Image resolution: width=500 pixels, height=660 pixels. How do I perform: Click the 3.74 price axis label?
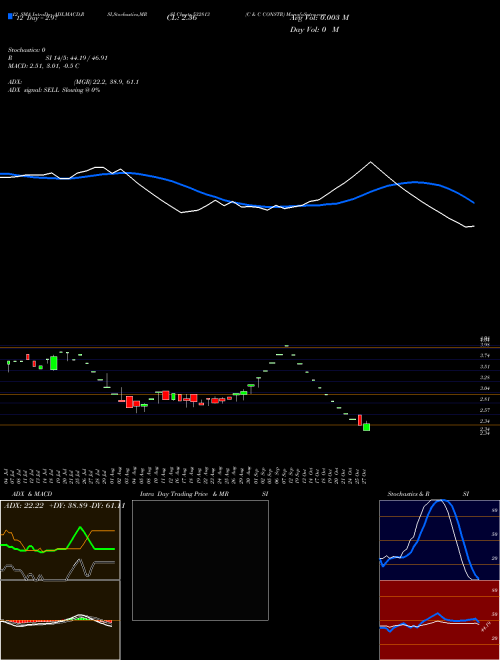[x=484, y=355]
